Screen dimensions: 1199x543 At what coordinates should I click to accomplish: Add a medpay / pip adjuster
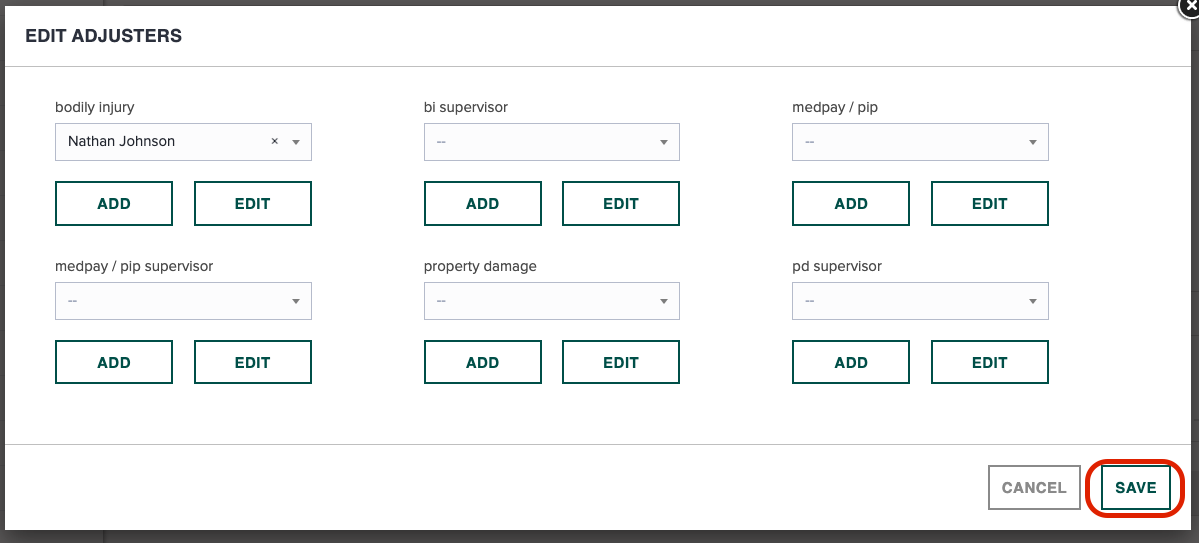(851, 203)
